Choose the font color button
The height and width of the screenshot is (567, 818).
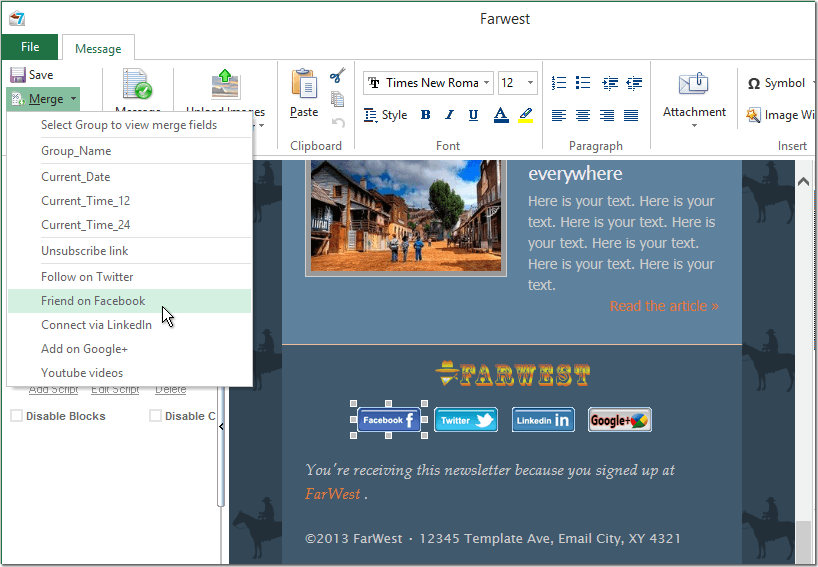point(501,115)
